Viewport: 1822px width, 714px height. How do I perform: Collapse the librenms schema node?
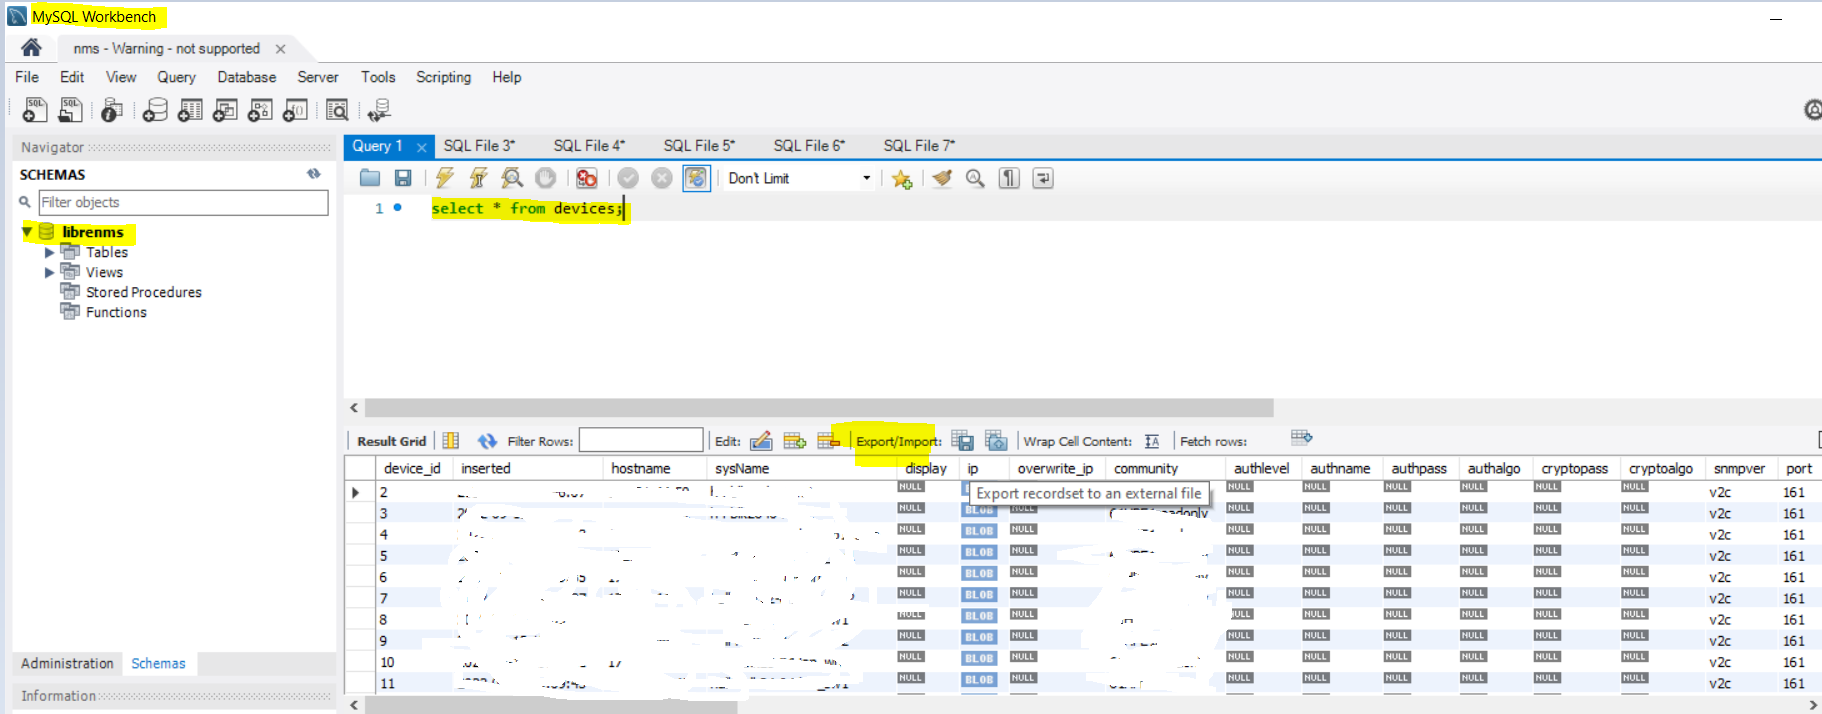[27, 232]
